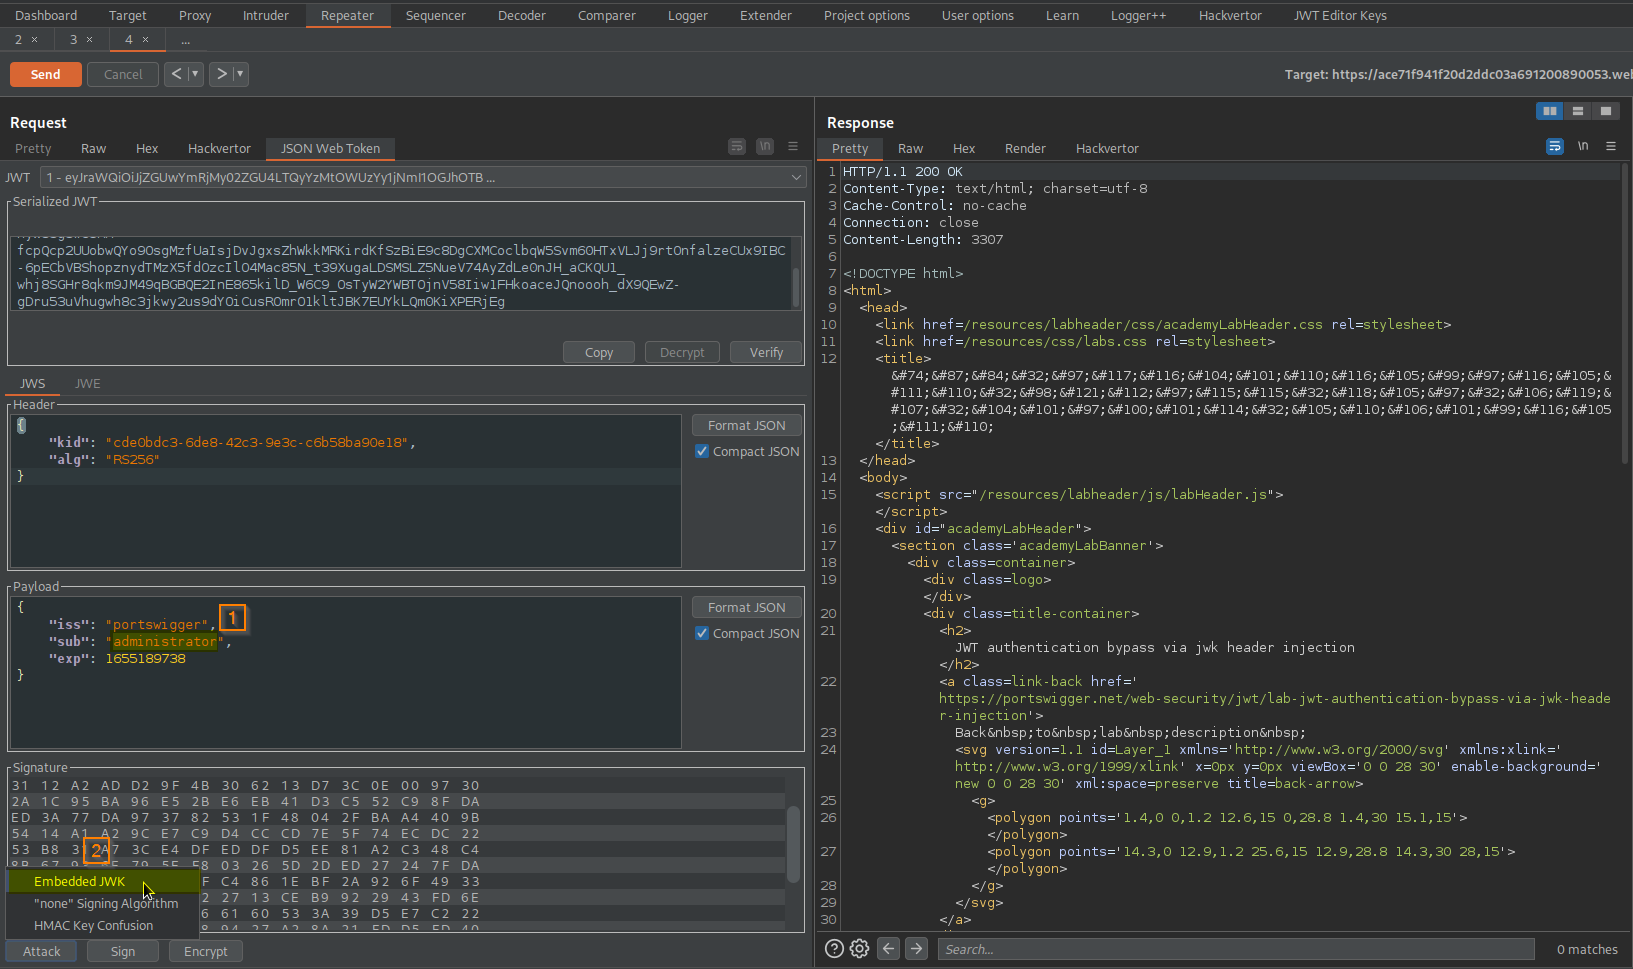
Task: Click the exp value 1655189738
Action: coord(145,659)
